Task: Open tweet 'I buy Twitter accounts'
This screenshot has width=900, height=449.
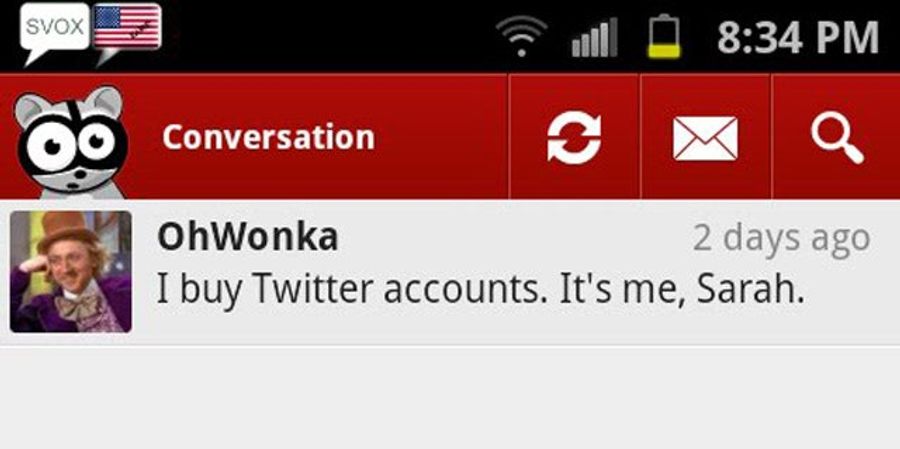Action: pyautogui.click(x=480, y=290)
